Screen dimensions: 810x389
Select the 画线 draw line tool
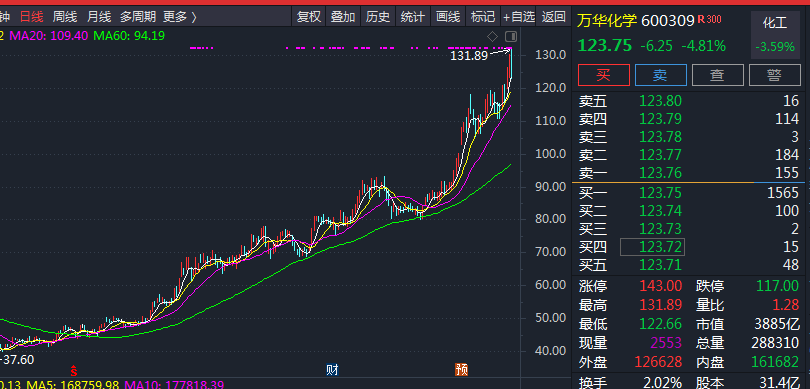pyautogui.click(x=448, y=17)
